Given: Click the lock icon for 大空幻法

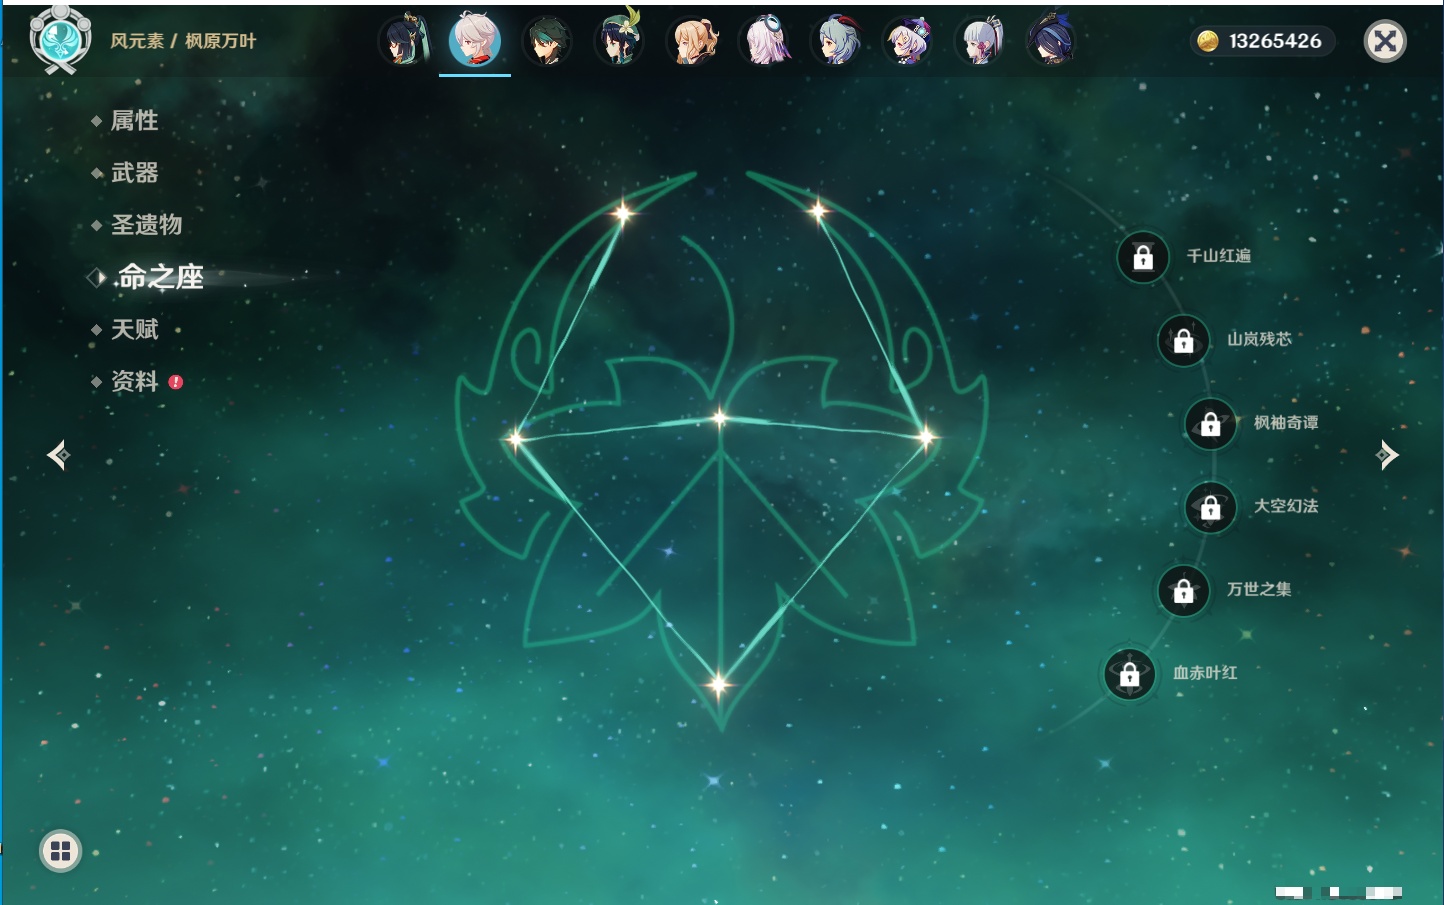Looking at the screenshot, I should (1211, 507).
